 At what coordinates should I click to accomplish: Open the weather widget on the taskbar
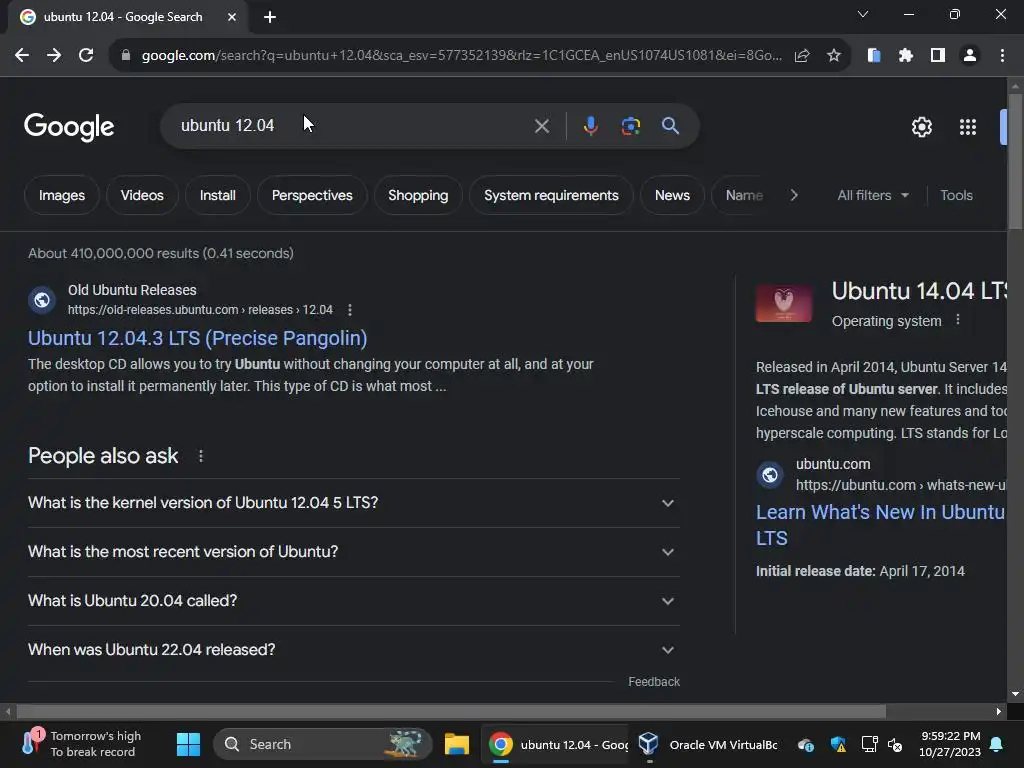coord(82,744)
